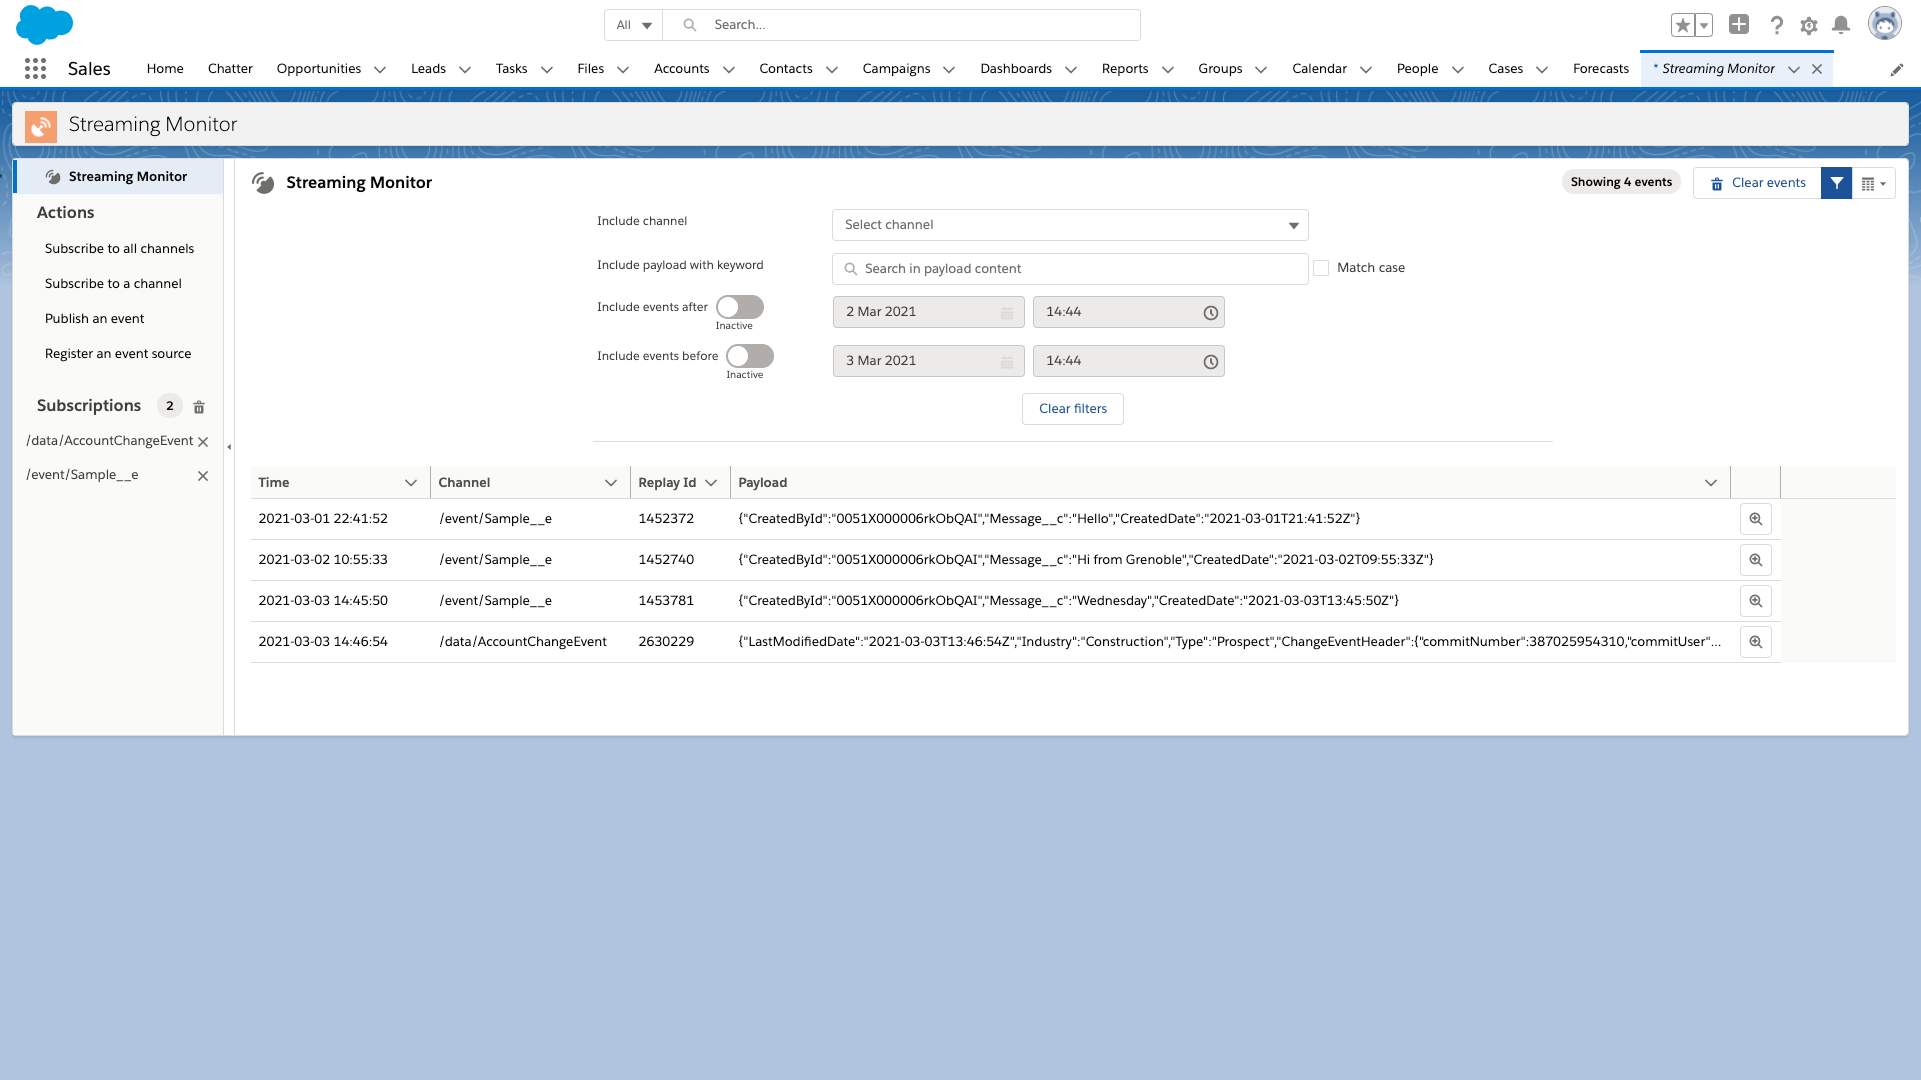Open the Select channel dropdown
The width and height of the screenshot is (1921, 1080).
point(1070,225)
